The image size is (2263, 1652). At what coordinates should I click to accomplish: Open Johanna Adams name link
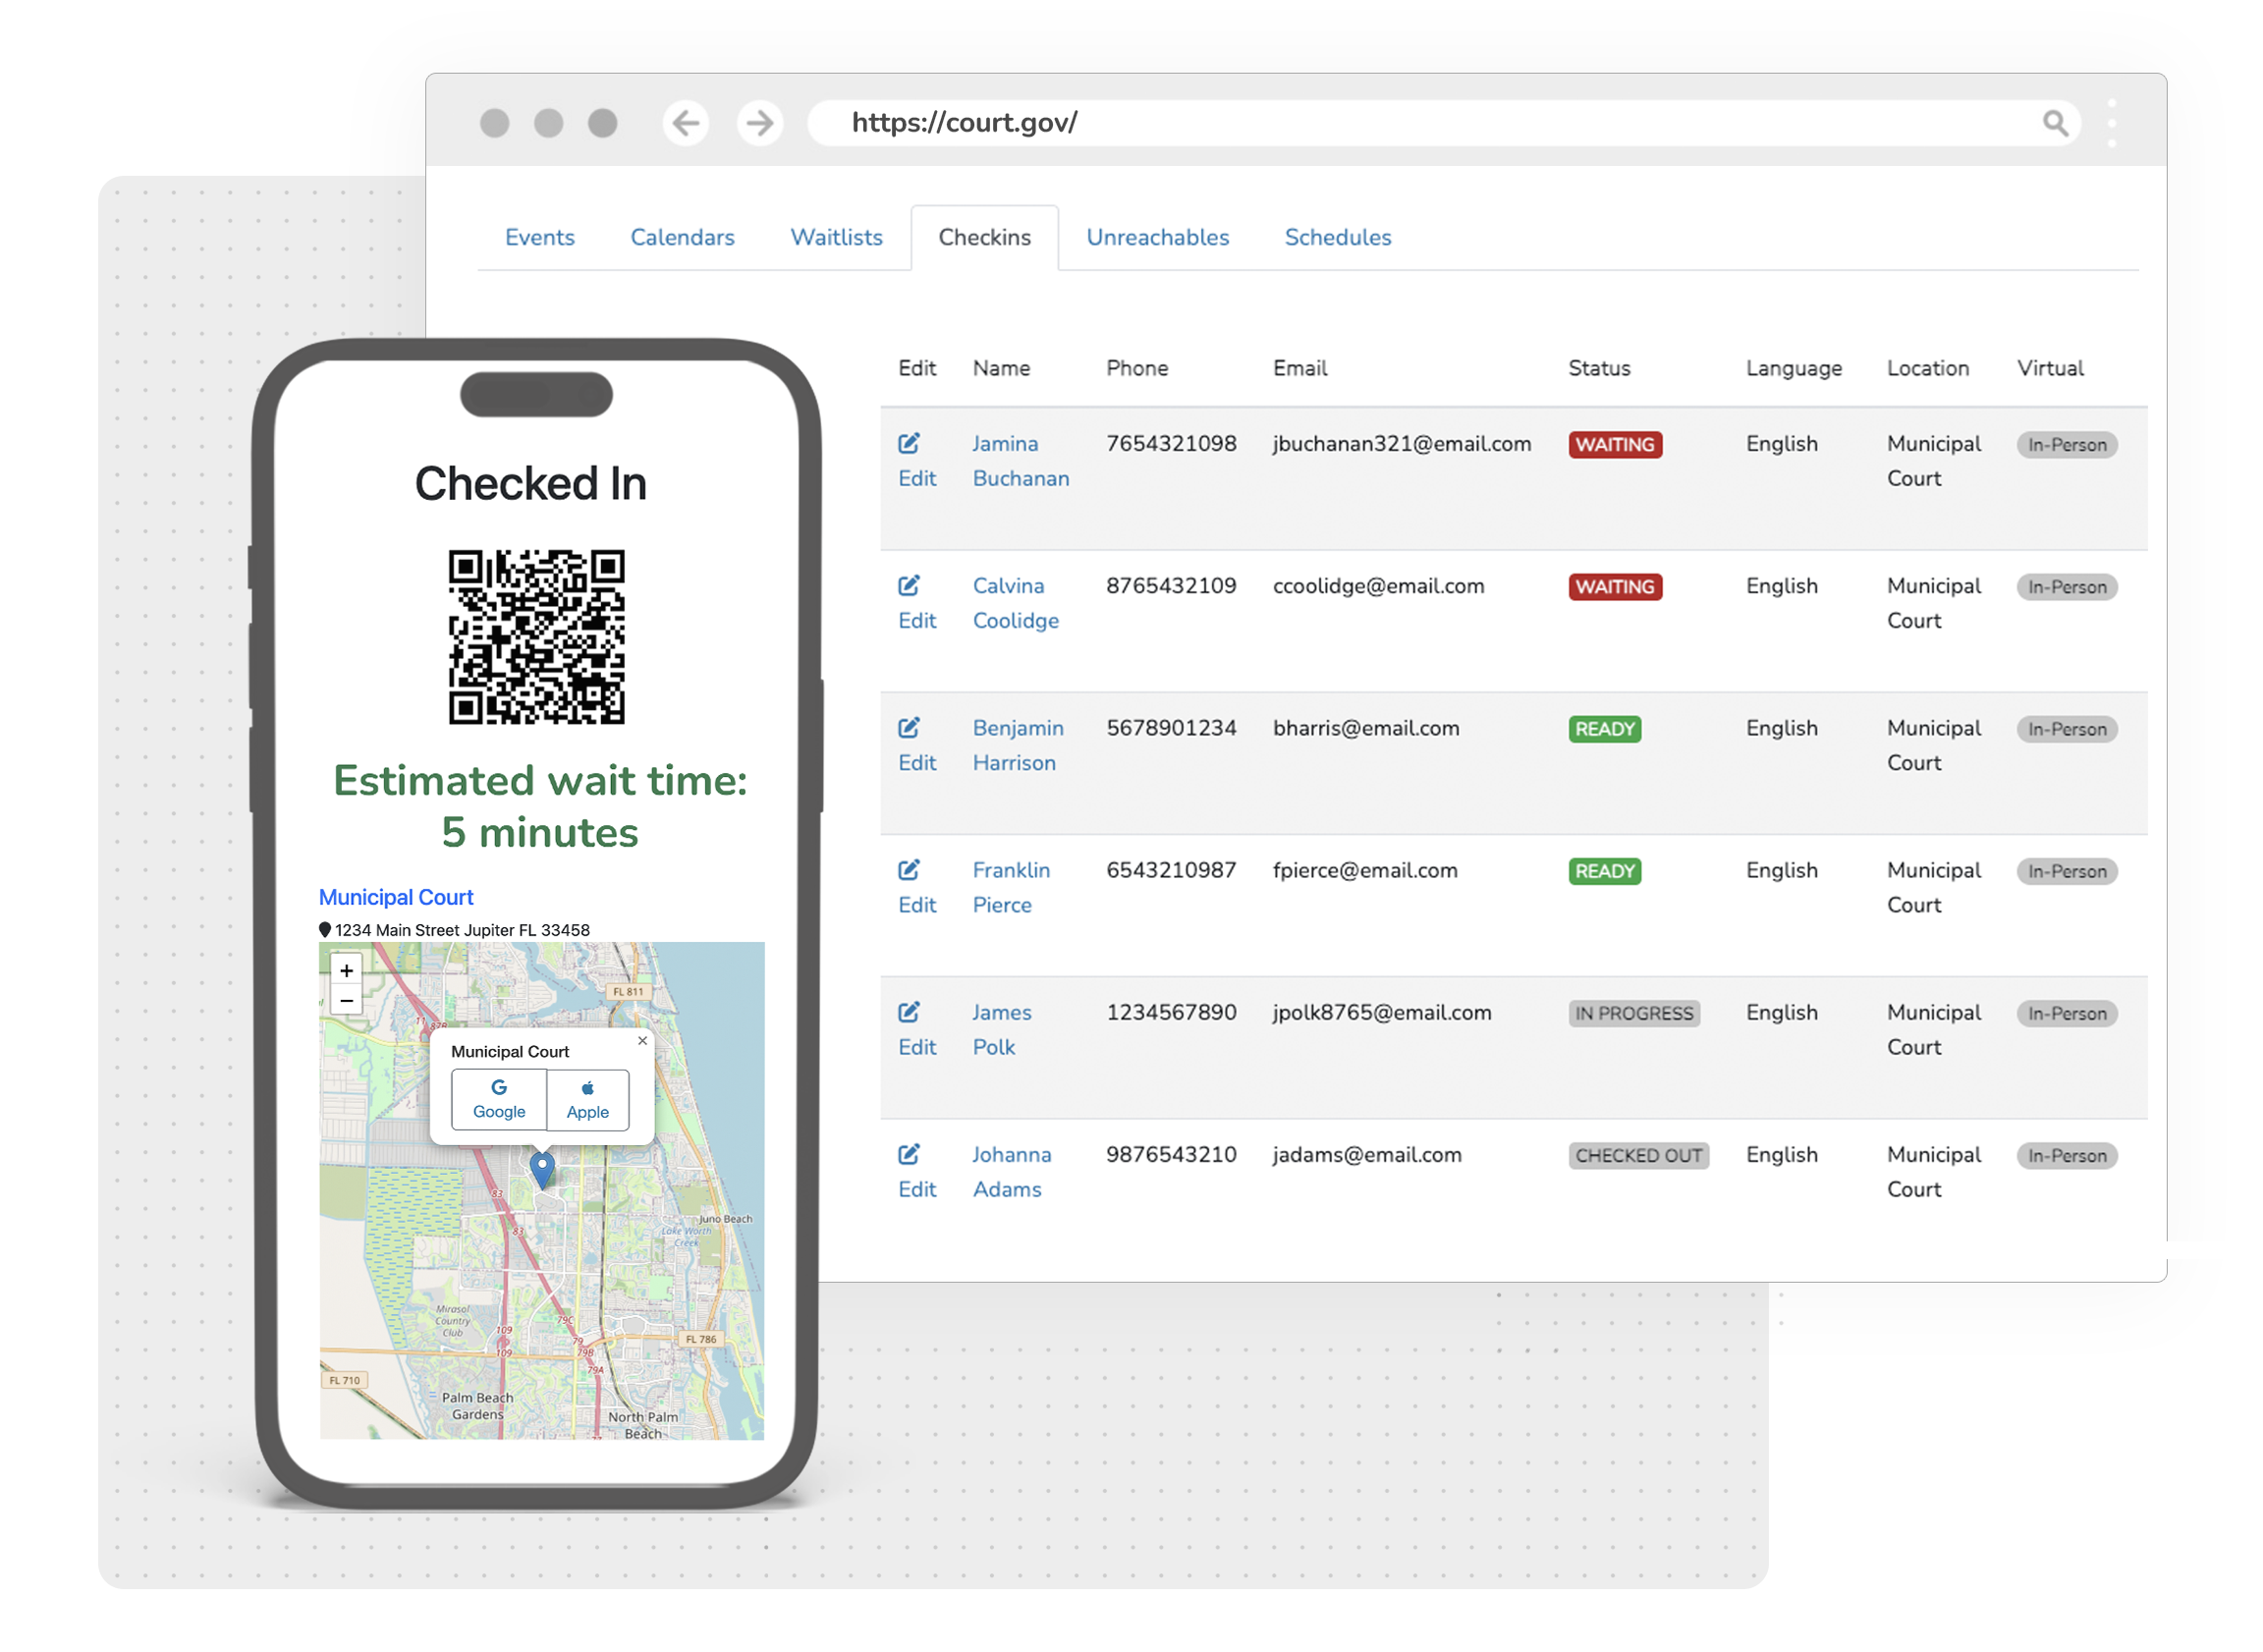pyautogui.click(x=1011, y=1171)
